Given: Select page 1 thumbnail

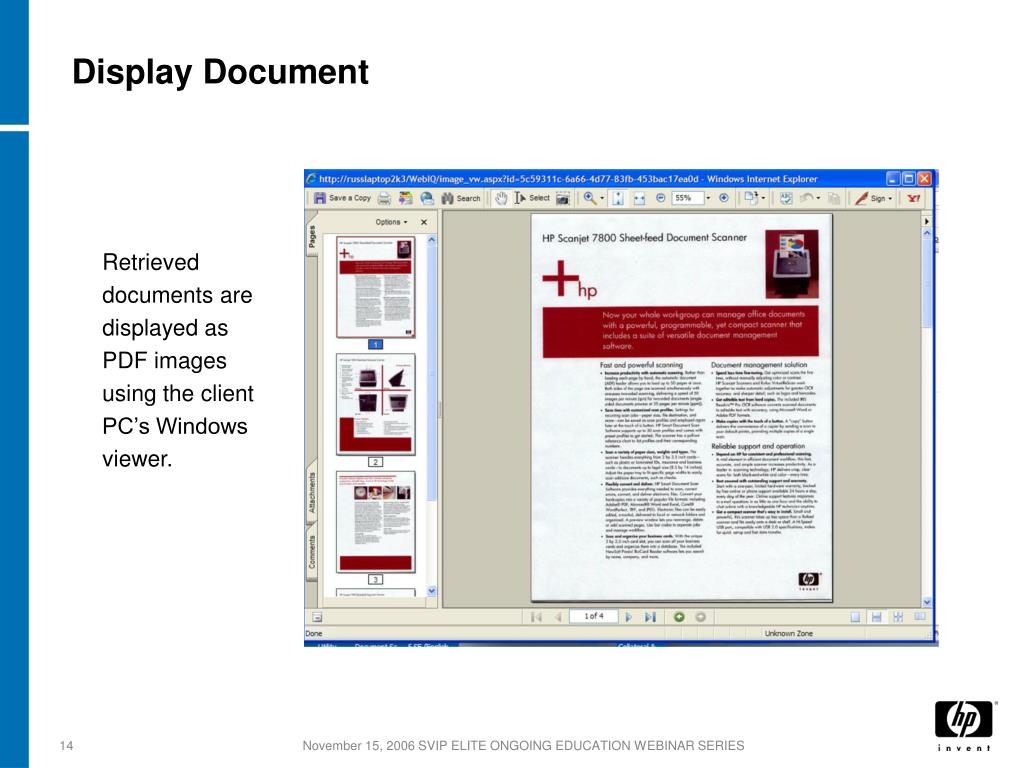Looking at the screenshot, I should 376,287.
